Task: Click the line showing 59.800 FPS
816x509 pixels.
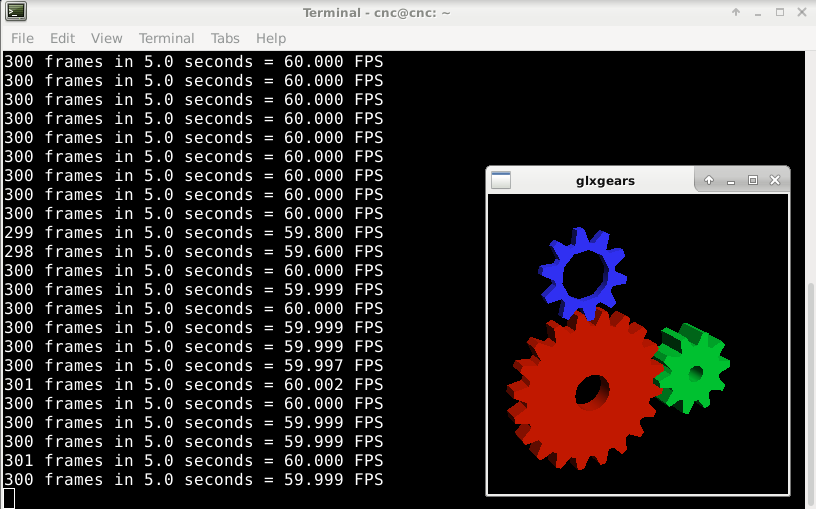Action: tap(194, 233)
